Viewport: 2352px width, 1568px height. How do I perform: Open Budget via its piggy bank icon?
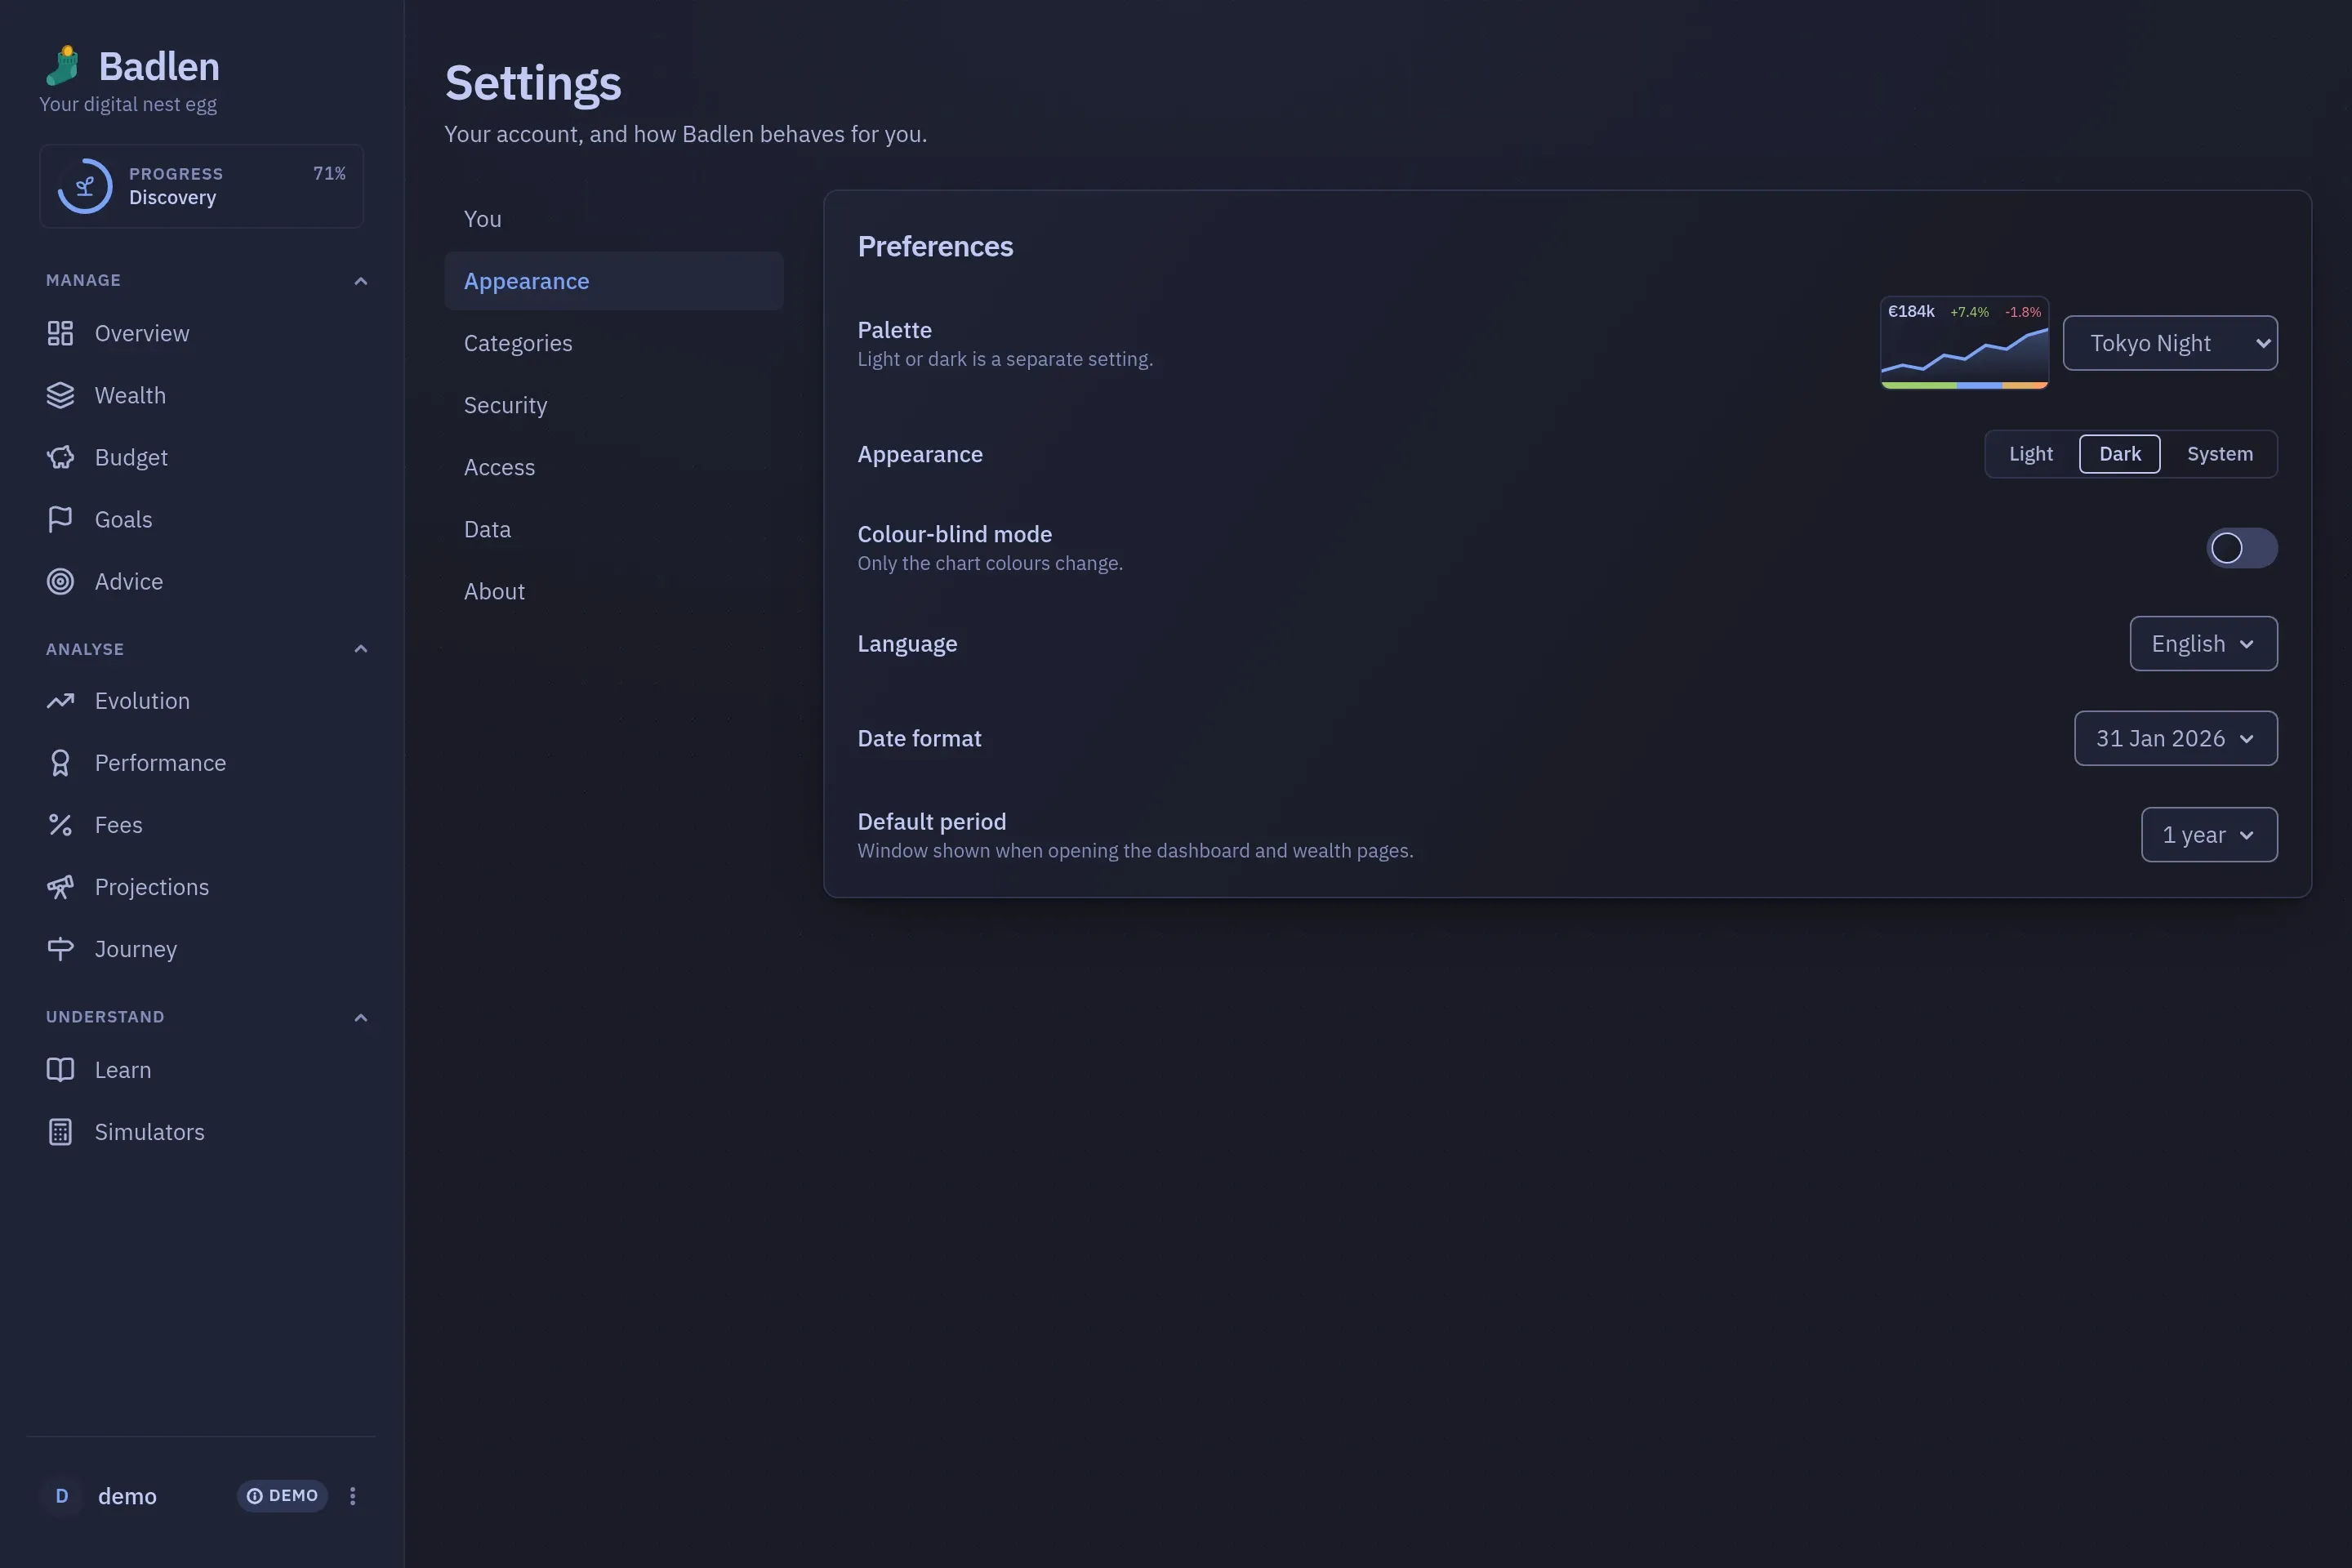pyautogui.click(x=60, y=457)
